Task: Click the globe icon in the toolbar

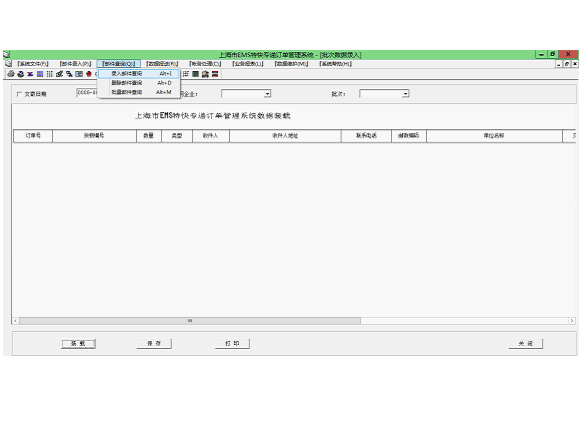Action: pyautogui.click(x=21, y=74)
